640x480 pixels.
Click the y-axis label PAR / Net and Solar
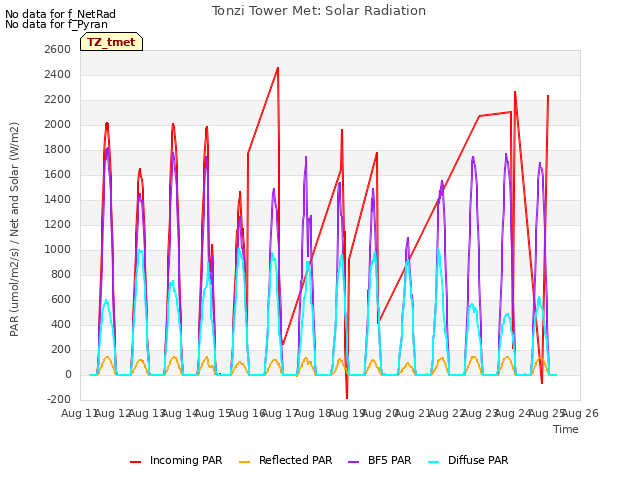tap(14, 229)
